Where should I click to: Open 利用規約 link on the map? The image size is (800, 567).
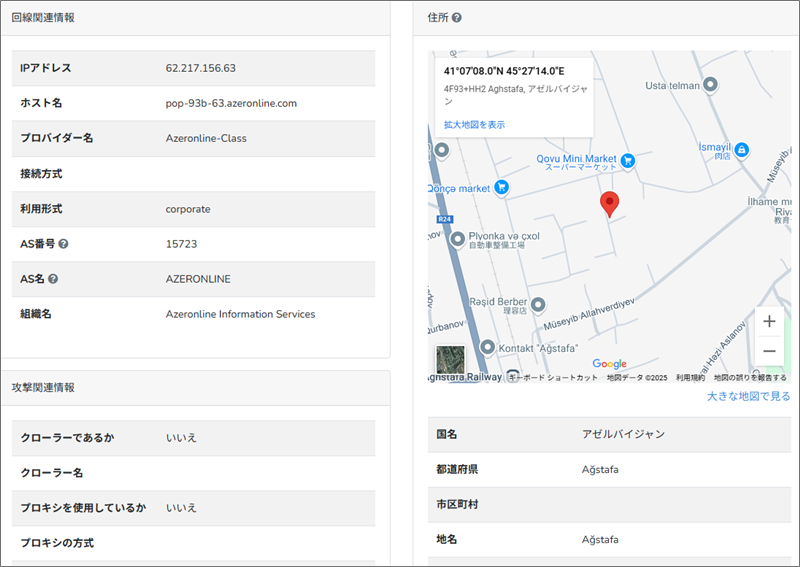coord(690,378)
